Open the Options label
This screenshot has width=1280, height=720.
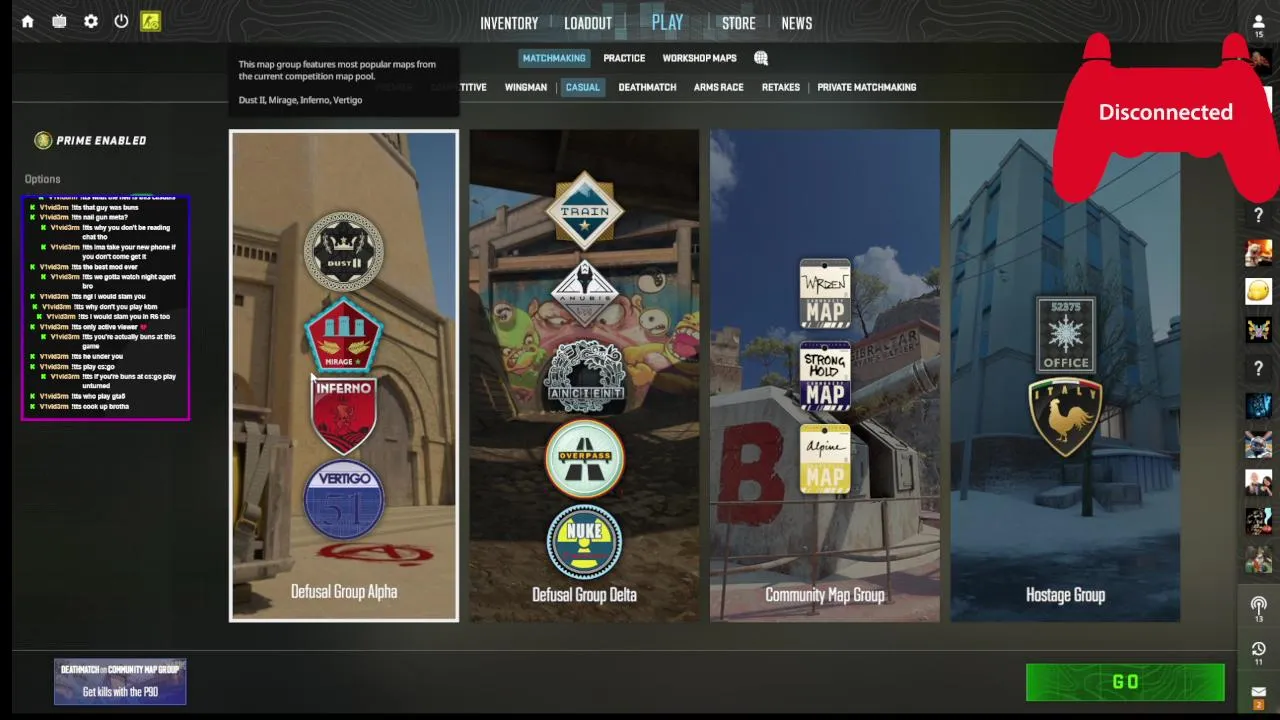(43, 179)
